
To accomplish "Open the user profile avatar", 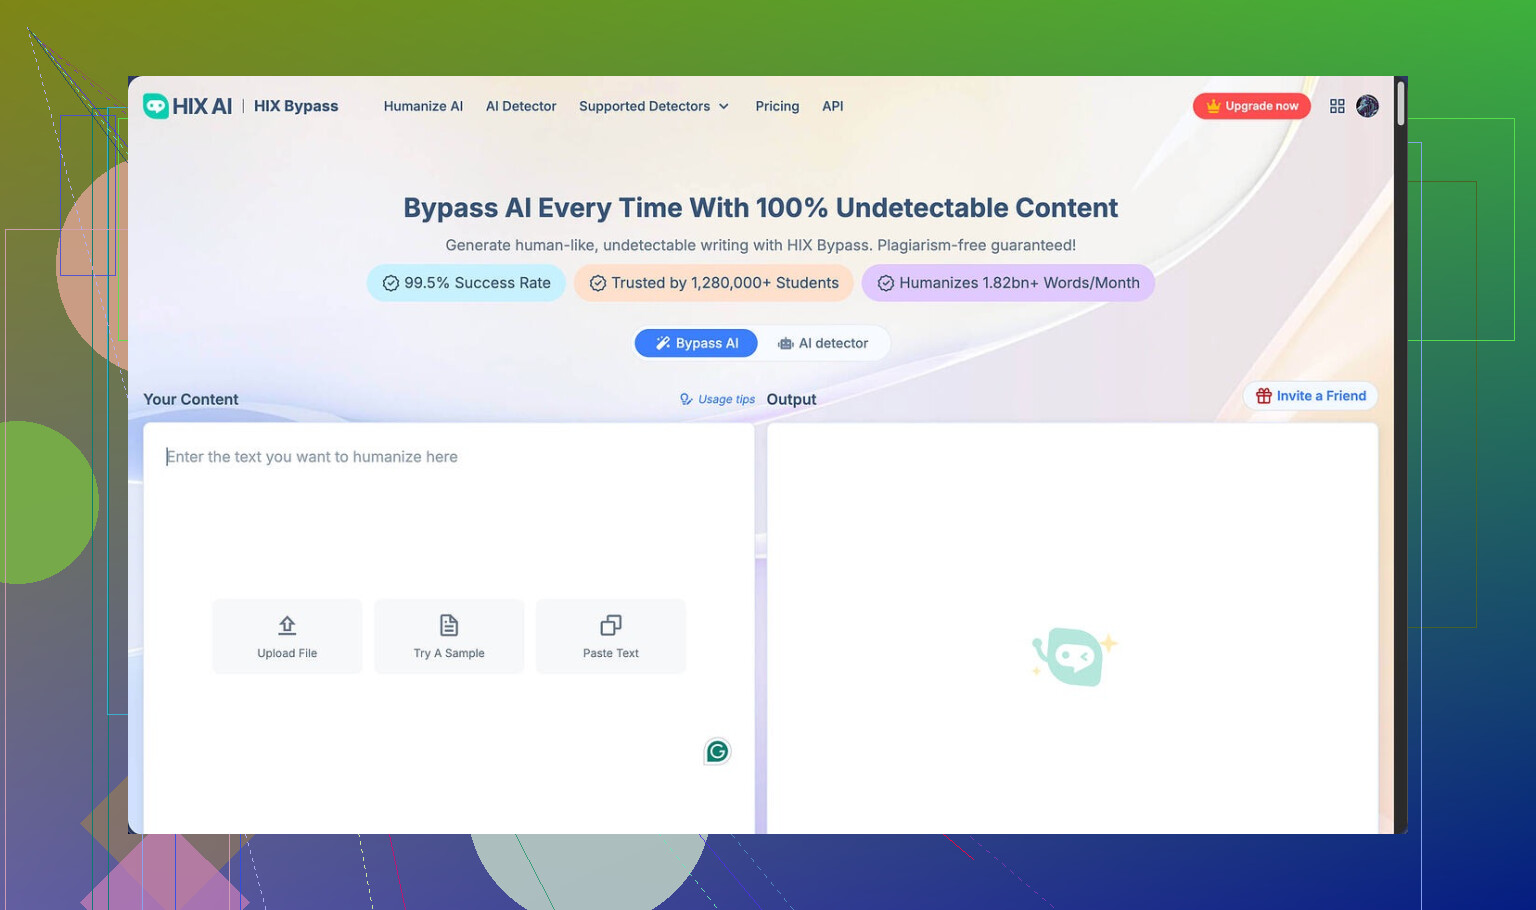I will [x=1367, y=106].
